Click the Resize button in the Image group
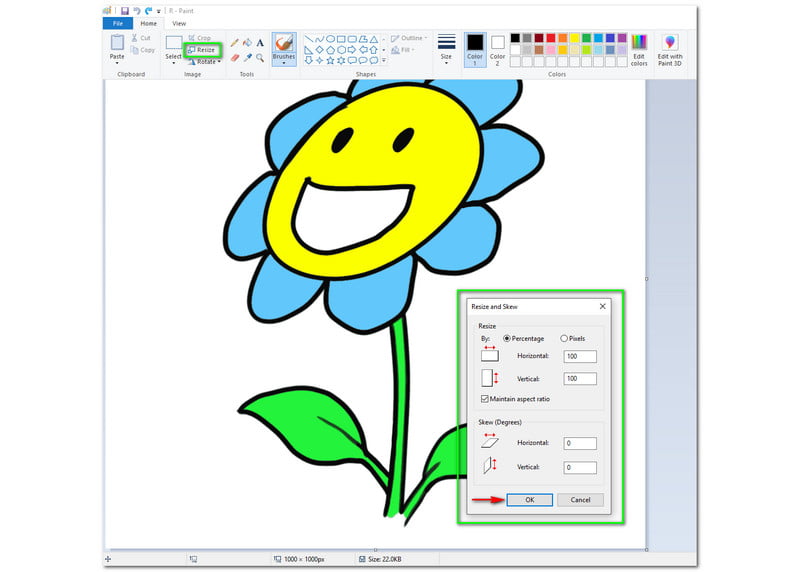This screenshot has height=572, width=800. (x=201, y=49)
